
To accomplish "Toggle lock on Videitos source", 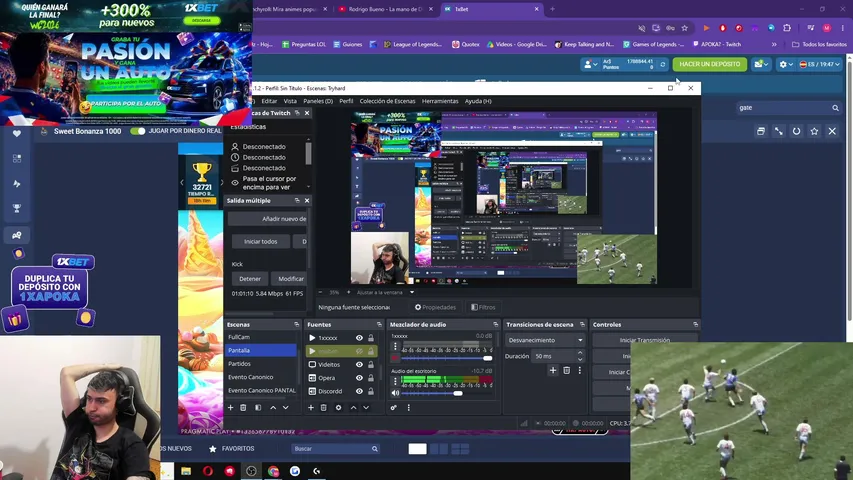I will click(x=371, y=365).
